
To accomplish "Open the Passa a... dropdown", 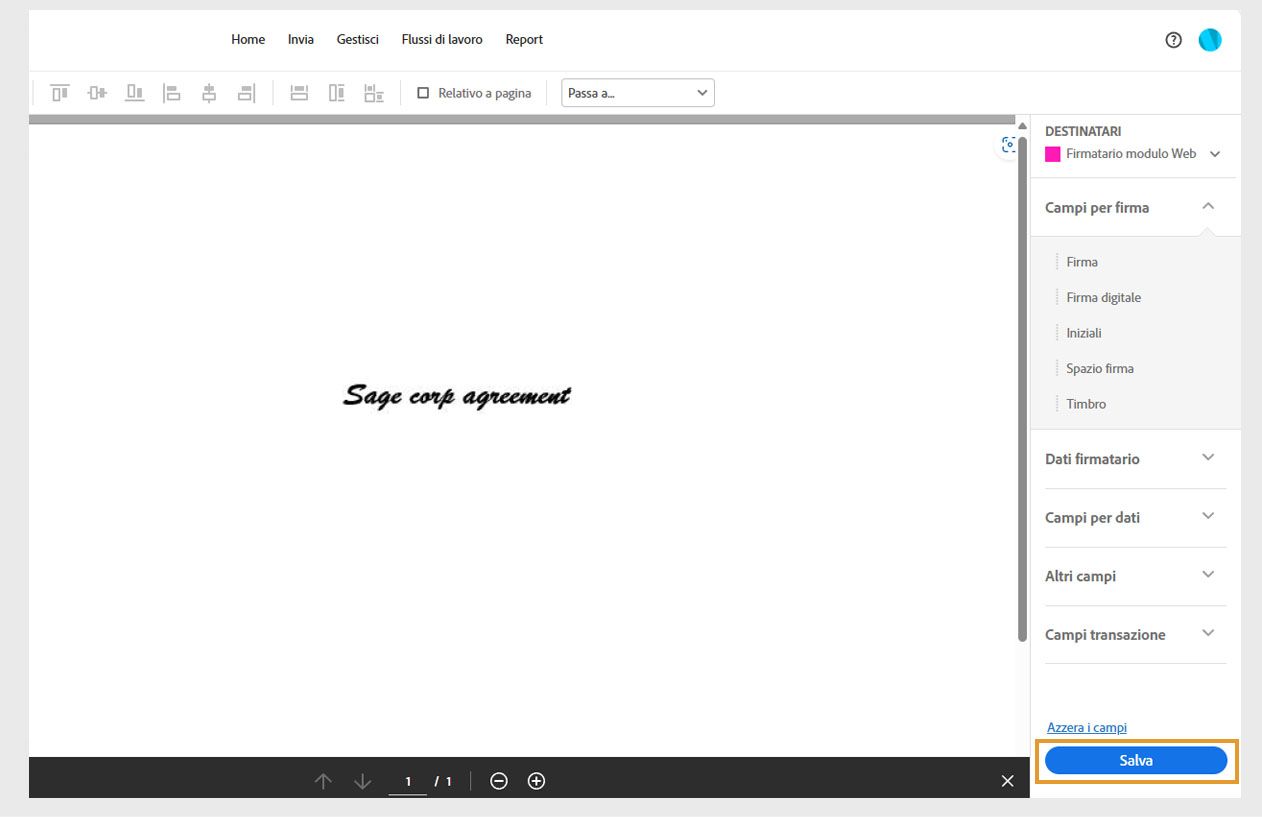I will click(638, 93).
